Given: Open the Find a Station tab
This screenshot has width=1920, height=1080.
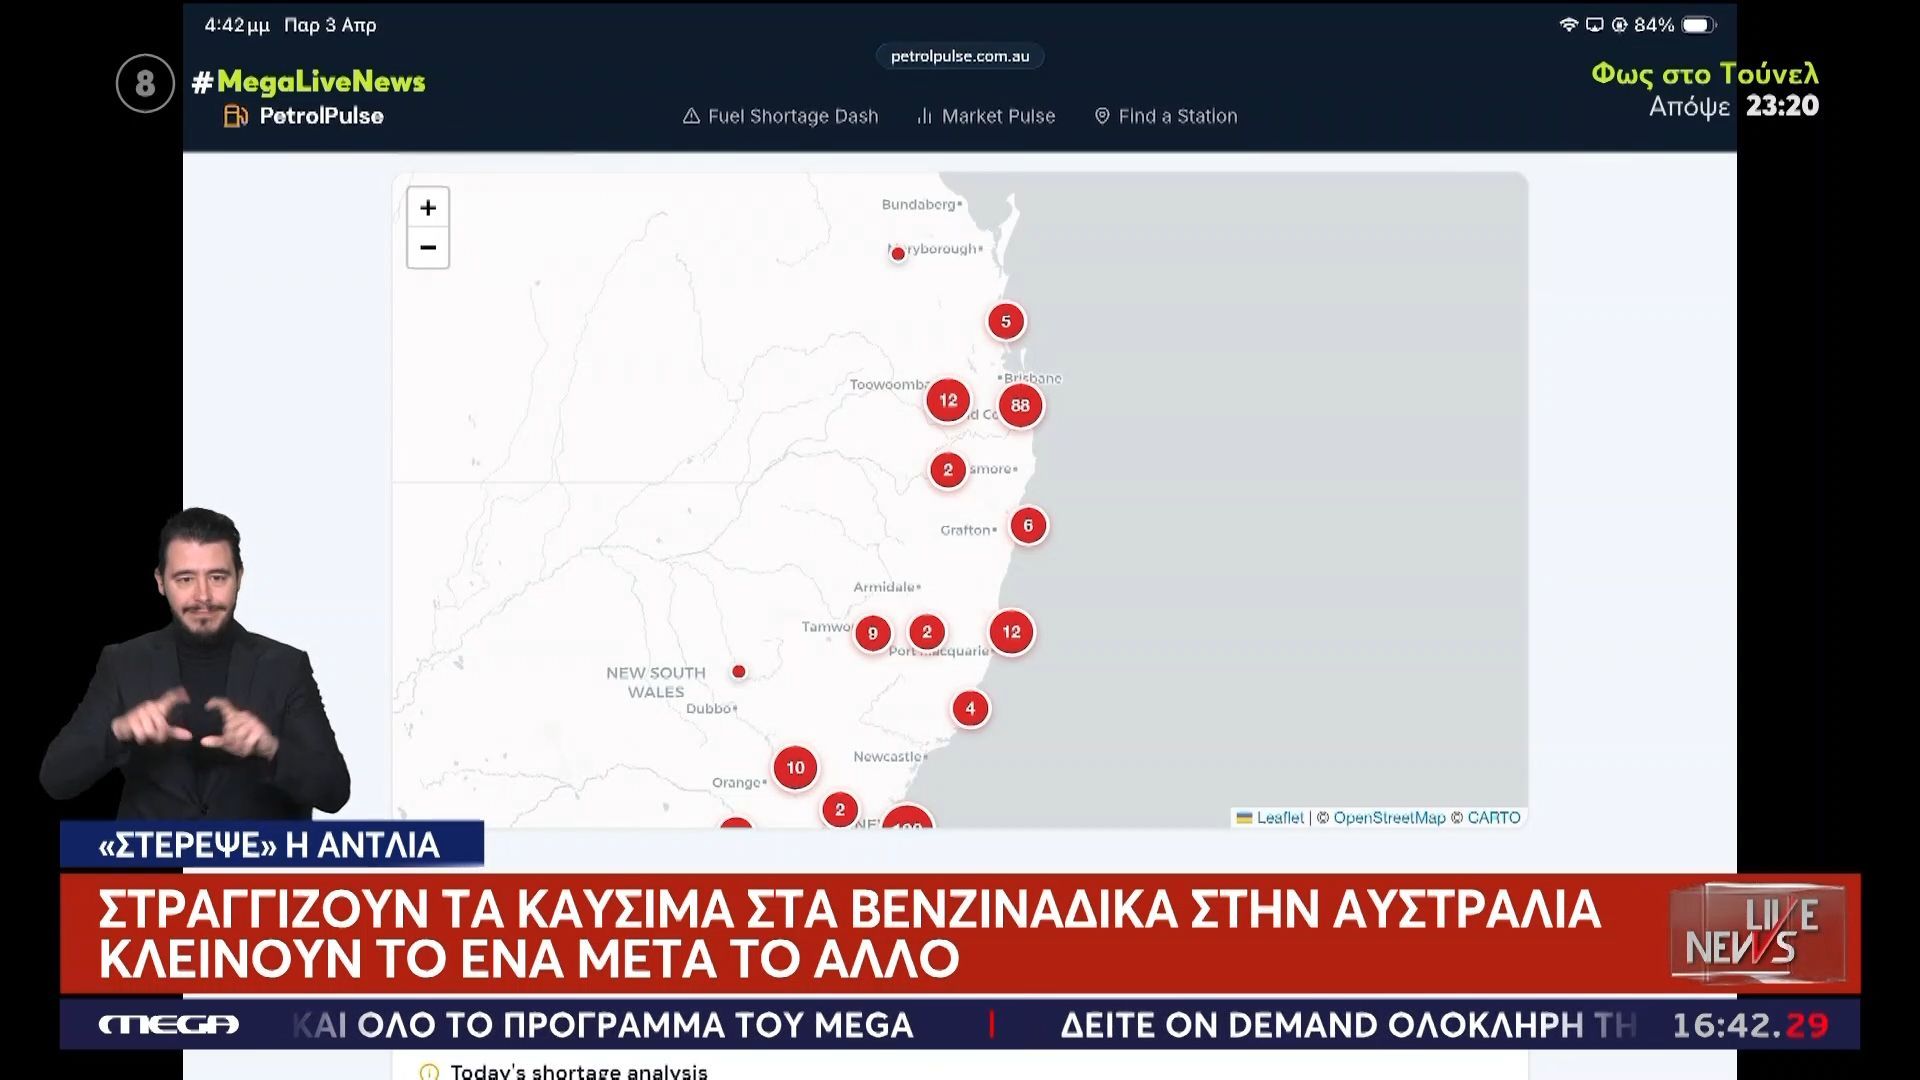Looking at the screenshot, I should coord(1166,116).
